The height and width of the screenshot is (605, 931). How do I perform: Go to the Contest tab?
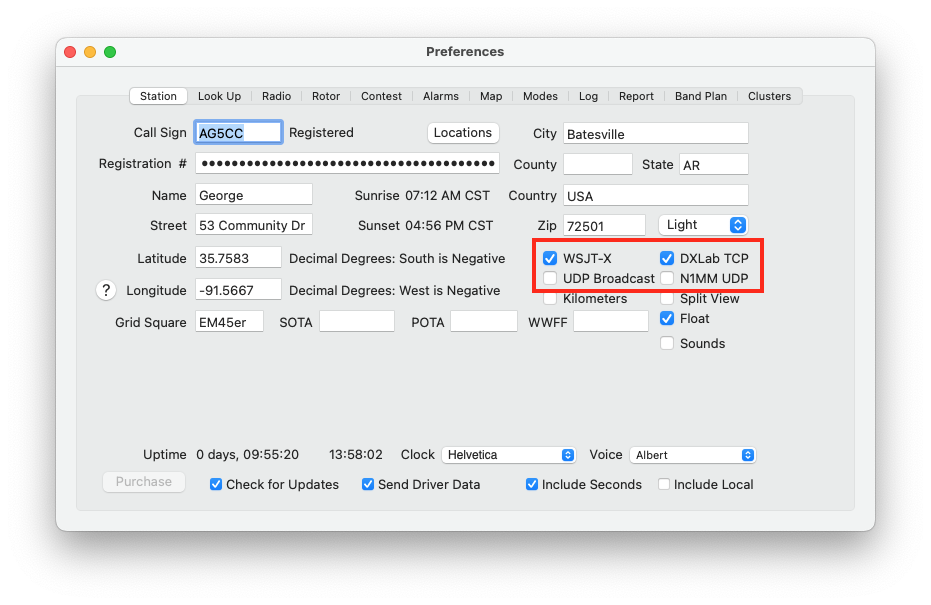[381, 96]
